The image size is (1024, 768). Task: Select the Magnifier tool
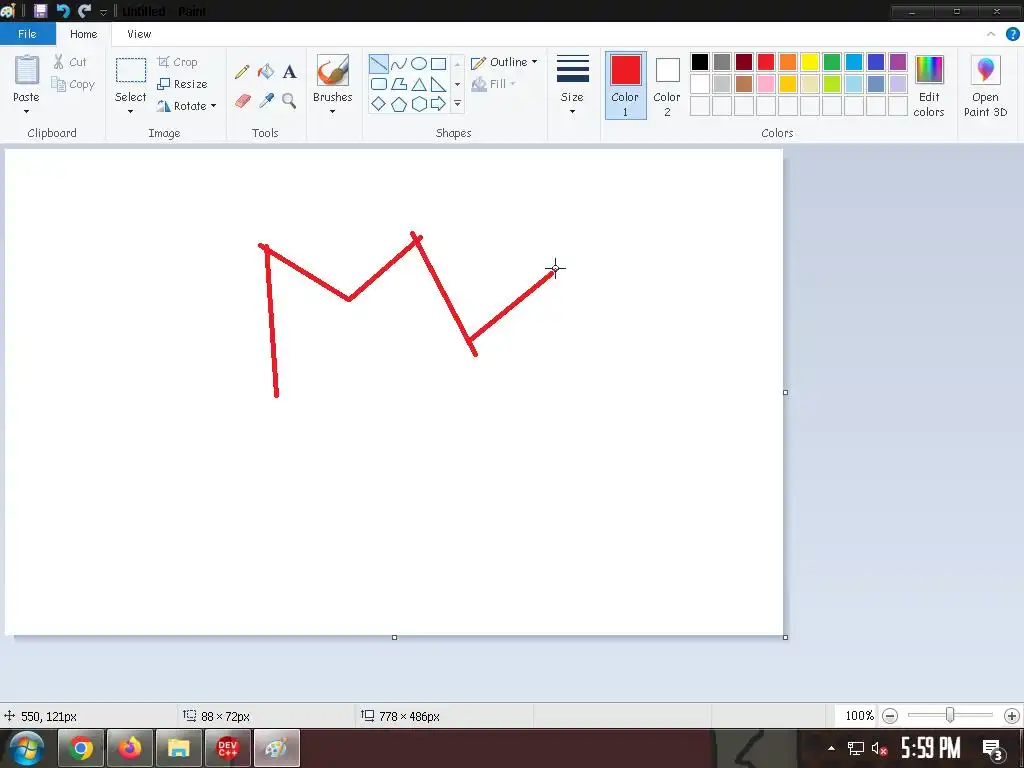(289, 101)
